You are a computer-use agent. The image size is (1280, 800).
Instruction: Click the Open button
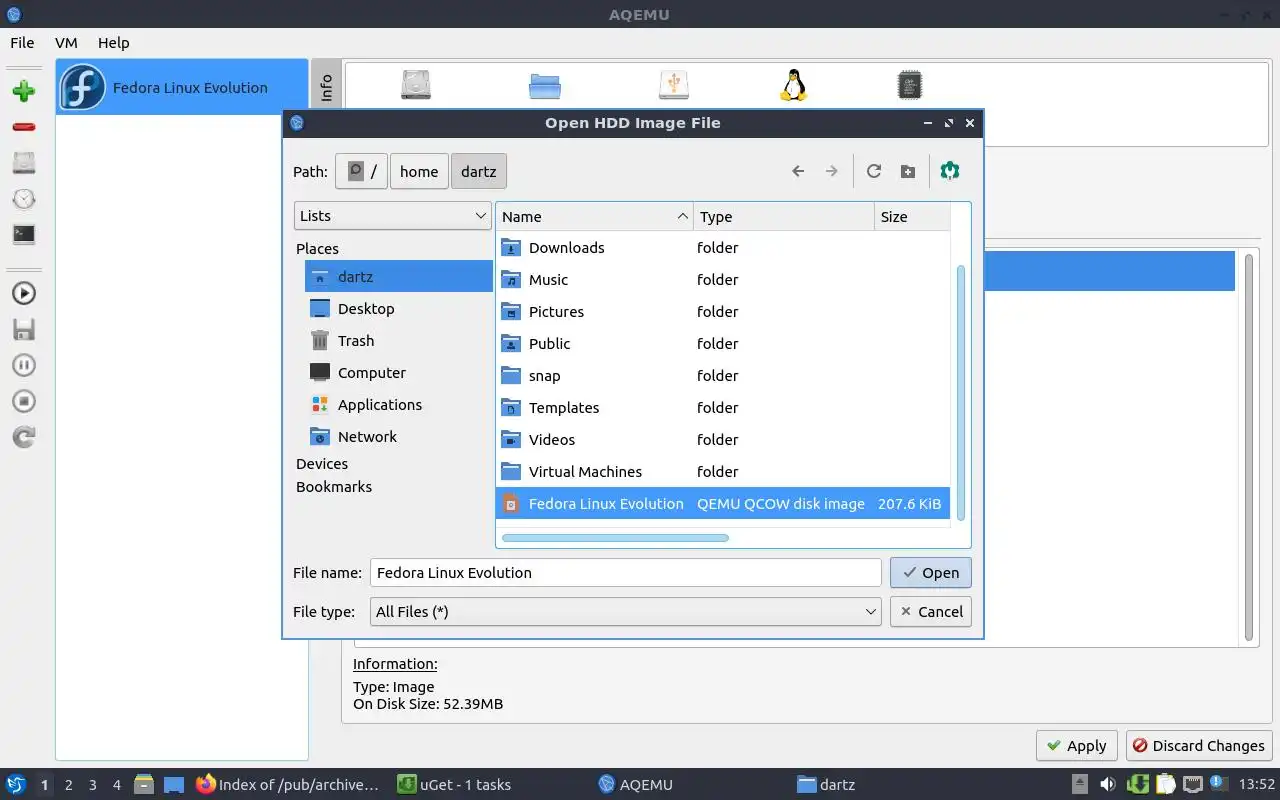coord(930,573)
